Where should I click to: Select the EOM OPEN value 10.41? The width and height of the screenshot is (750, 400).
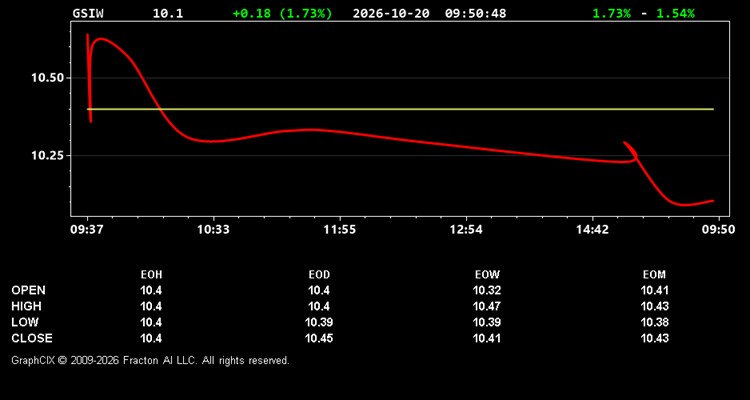654,290
